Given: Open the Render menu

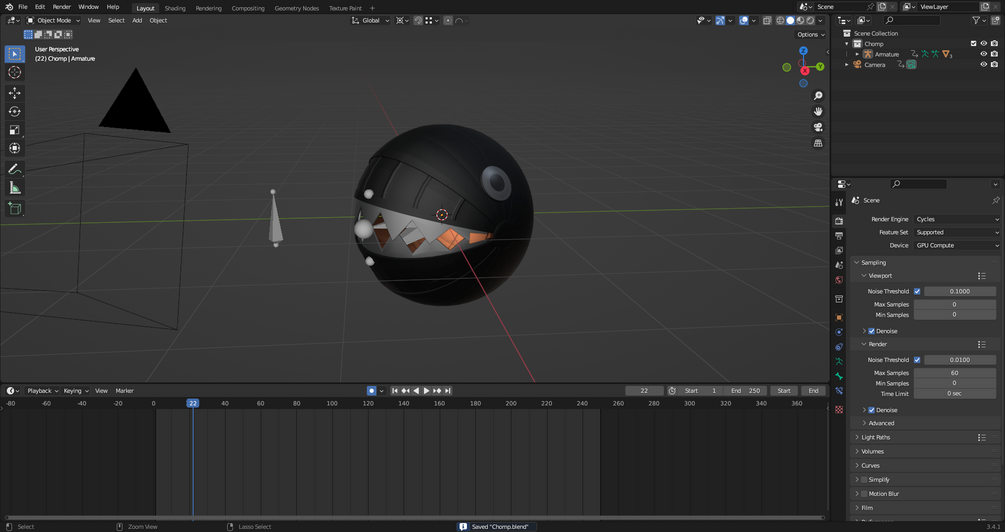Looking at the screenshot, I should point(62,7).
